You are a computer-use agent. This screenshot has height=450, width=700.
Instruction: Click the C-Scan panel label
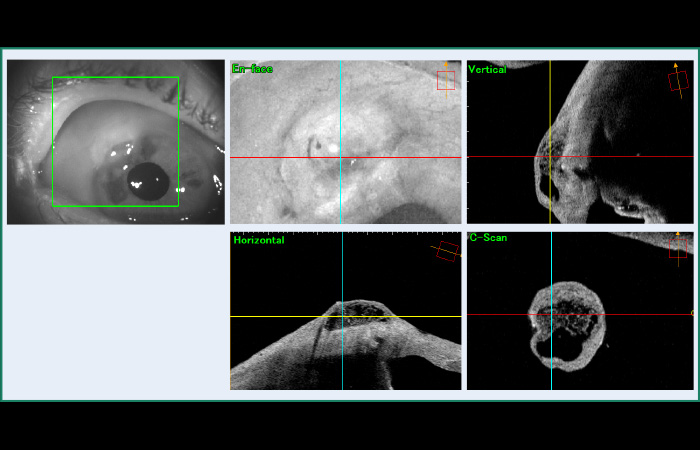(488, 238)
